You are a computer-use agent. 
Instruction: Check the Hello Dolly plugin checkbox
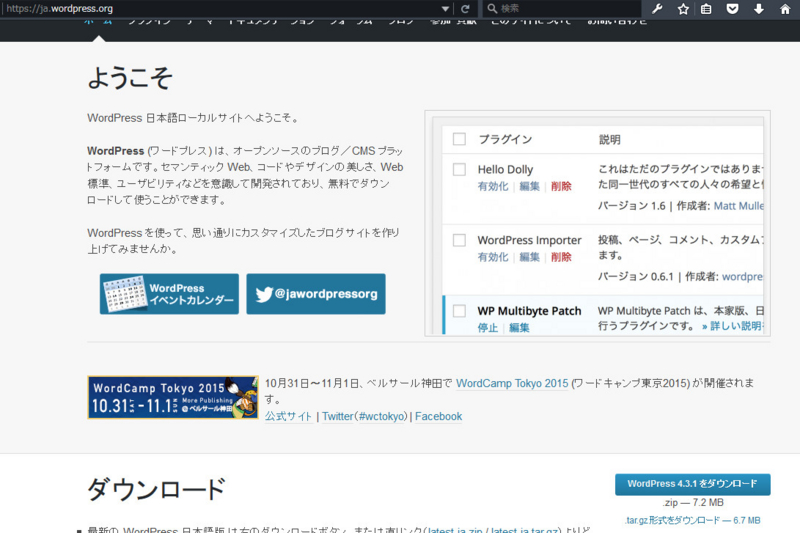click(x=459, y=169)
